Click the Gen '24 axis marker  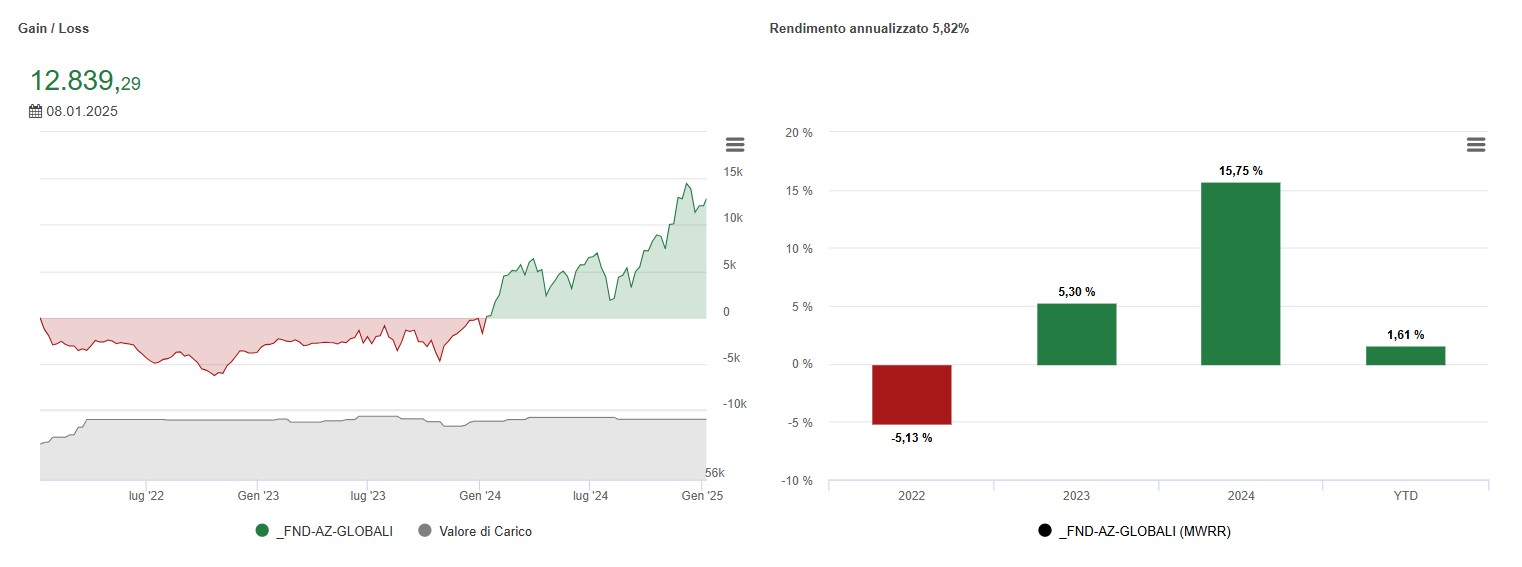[x=479, y=495]
